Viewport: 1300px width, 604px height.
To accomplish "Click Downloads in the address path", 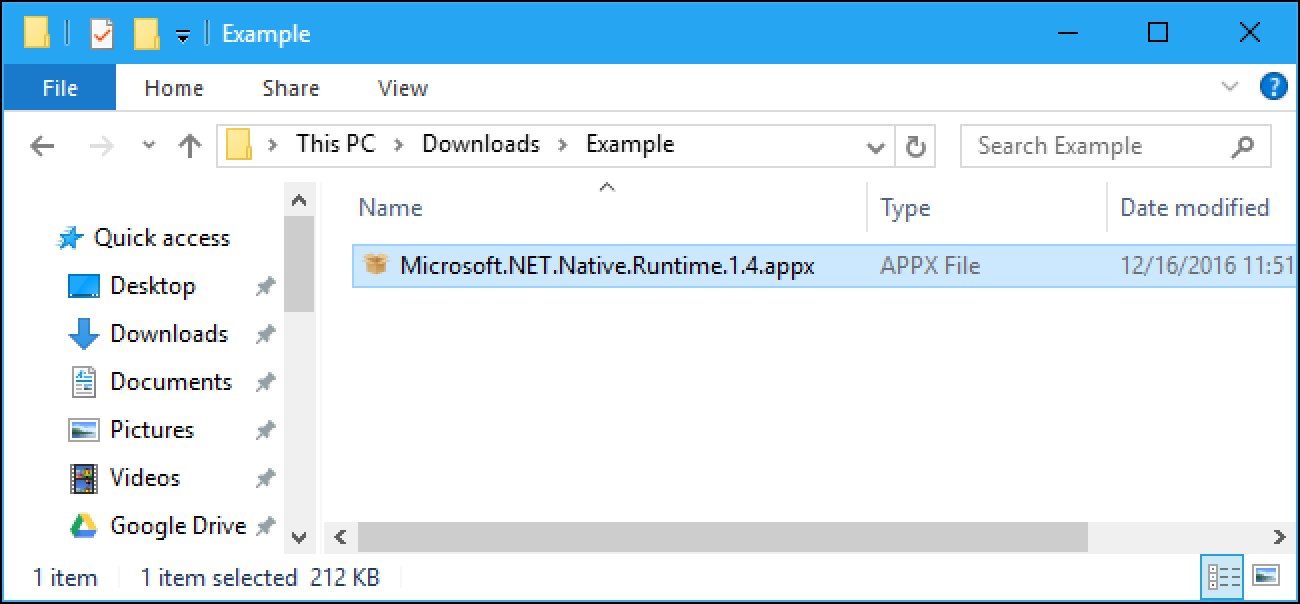I will coord(481,144).
